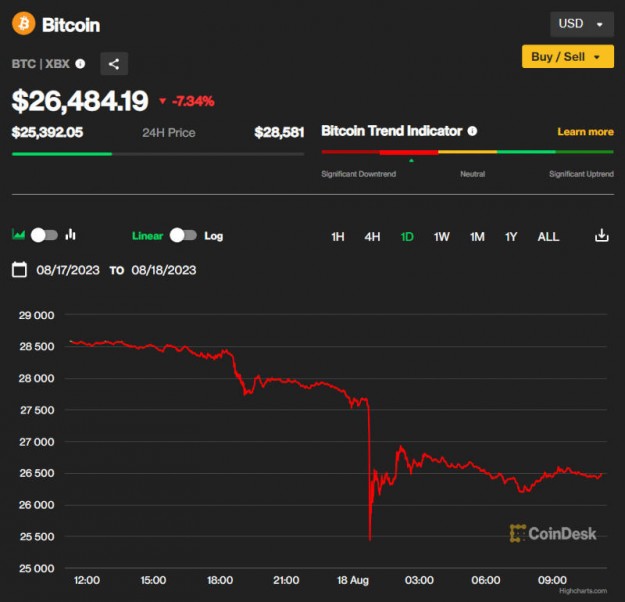Download chart using the download icon

pyautogui.click(x=601, y=236)
